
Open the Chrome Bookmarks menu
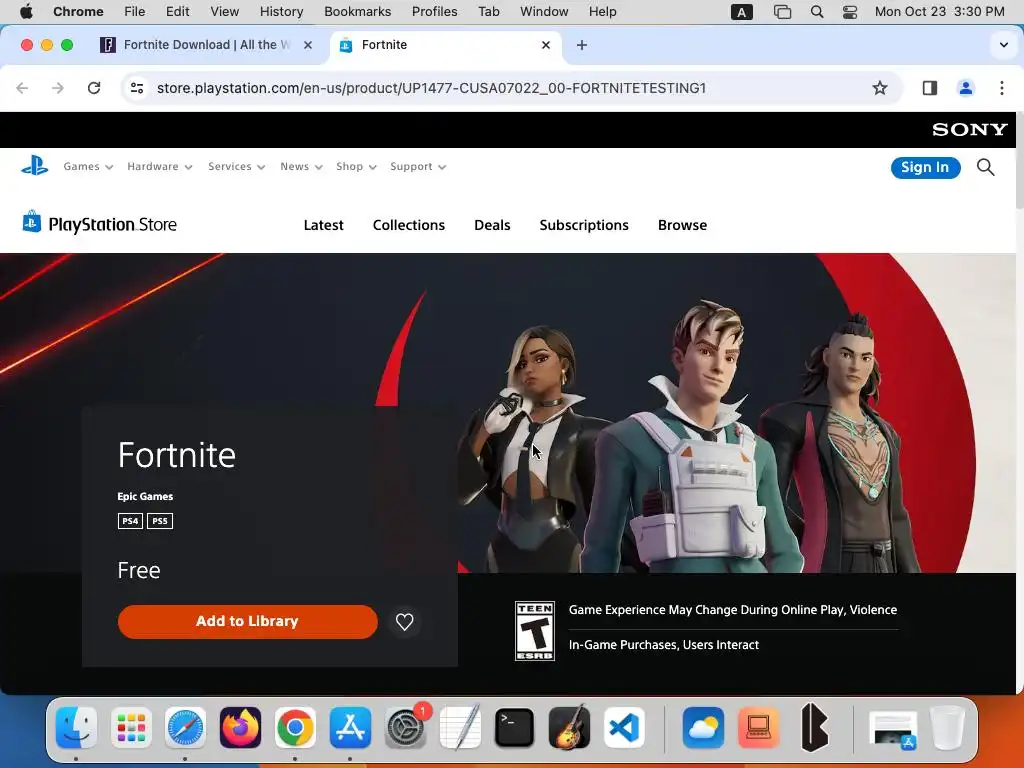[x=357, y=12]
